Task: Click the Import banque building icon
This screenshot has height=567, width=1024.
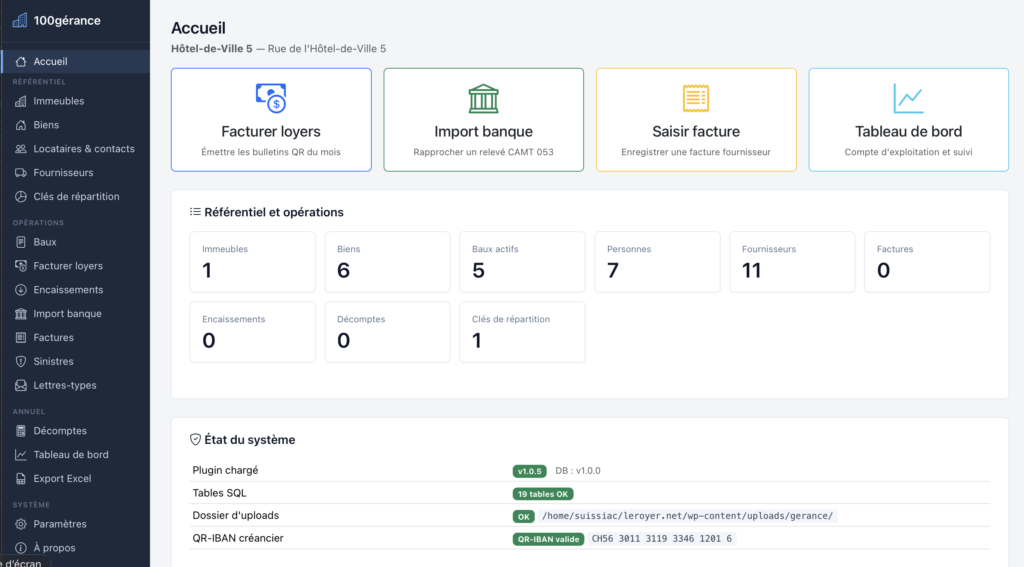Action: [483, 99]
